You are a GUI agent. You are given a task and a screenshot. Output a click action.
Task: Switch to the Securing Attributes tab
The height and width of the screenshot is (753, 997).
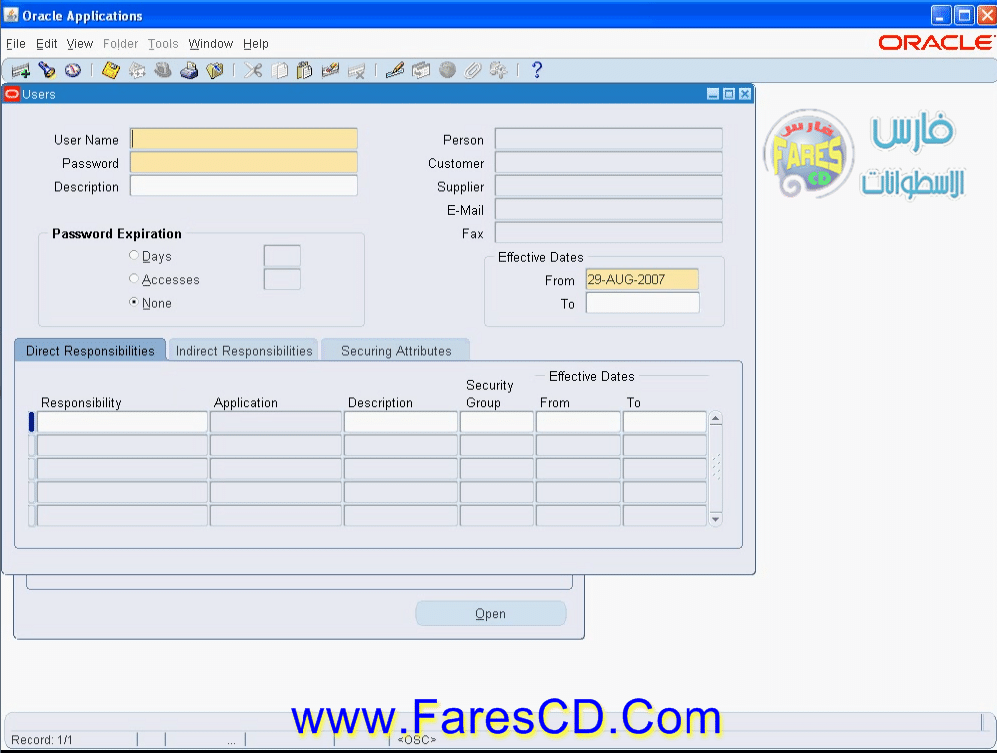click(395, 350)
